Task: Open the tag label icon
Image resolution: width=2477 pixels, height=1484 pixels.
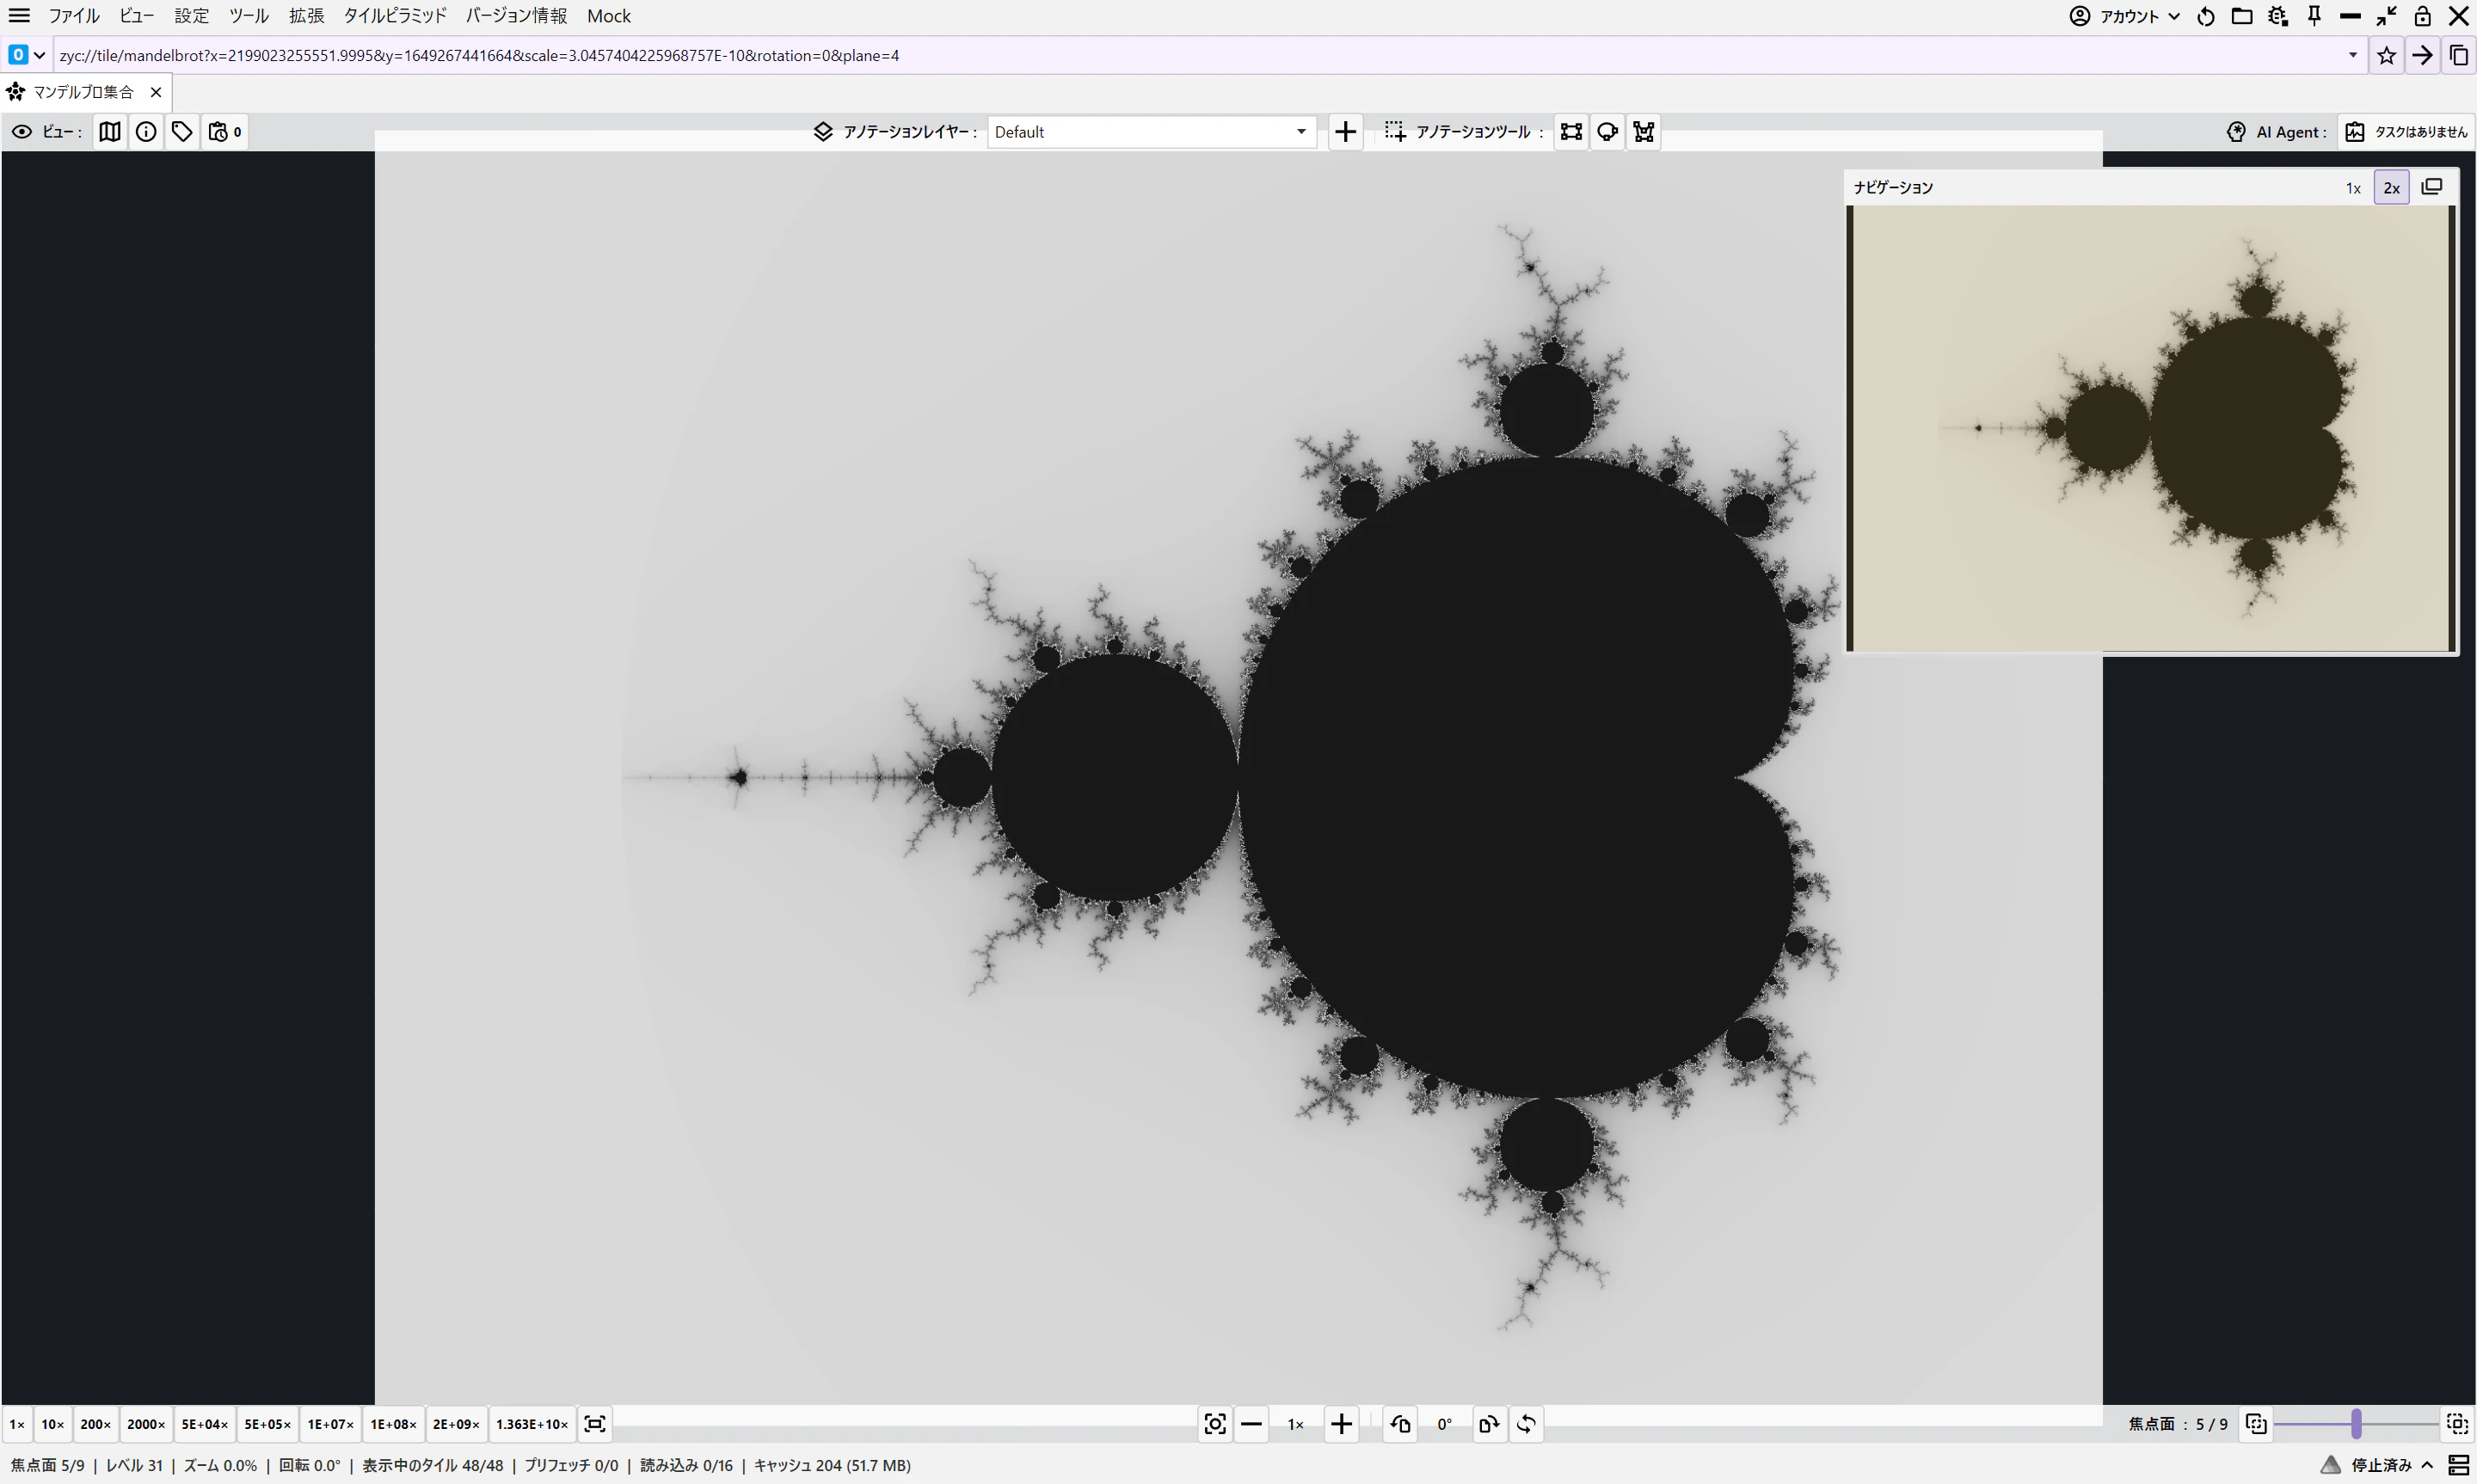Action: (x=182, y=131)
